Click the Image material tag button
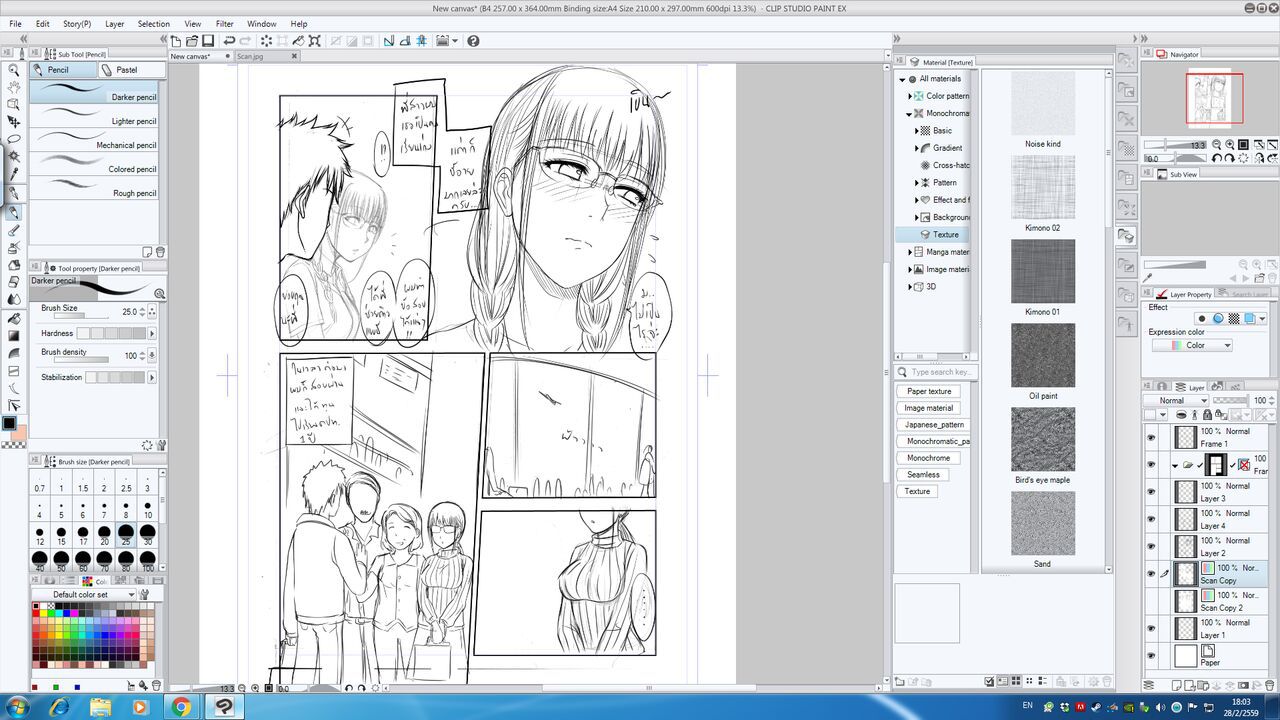The width and height of the screenshot is (1280, 720). pos(929,408)
